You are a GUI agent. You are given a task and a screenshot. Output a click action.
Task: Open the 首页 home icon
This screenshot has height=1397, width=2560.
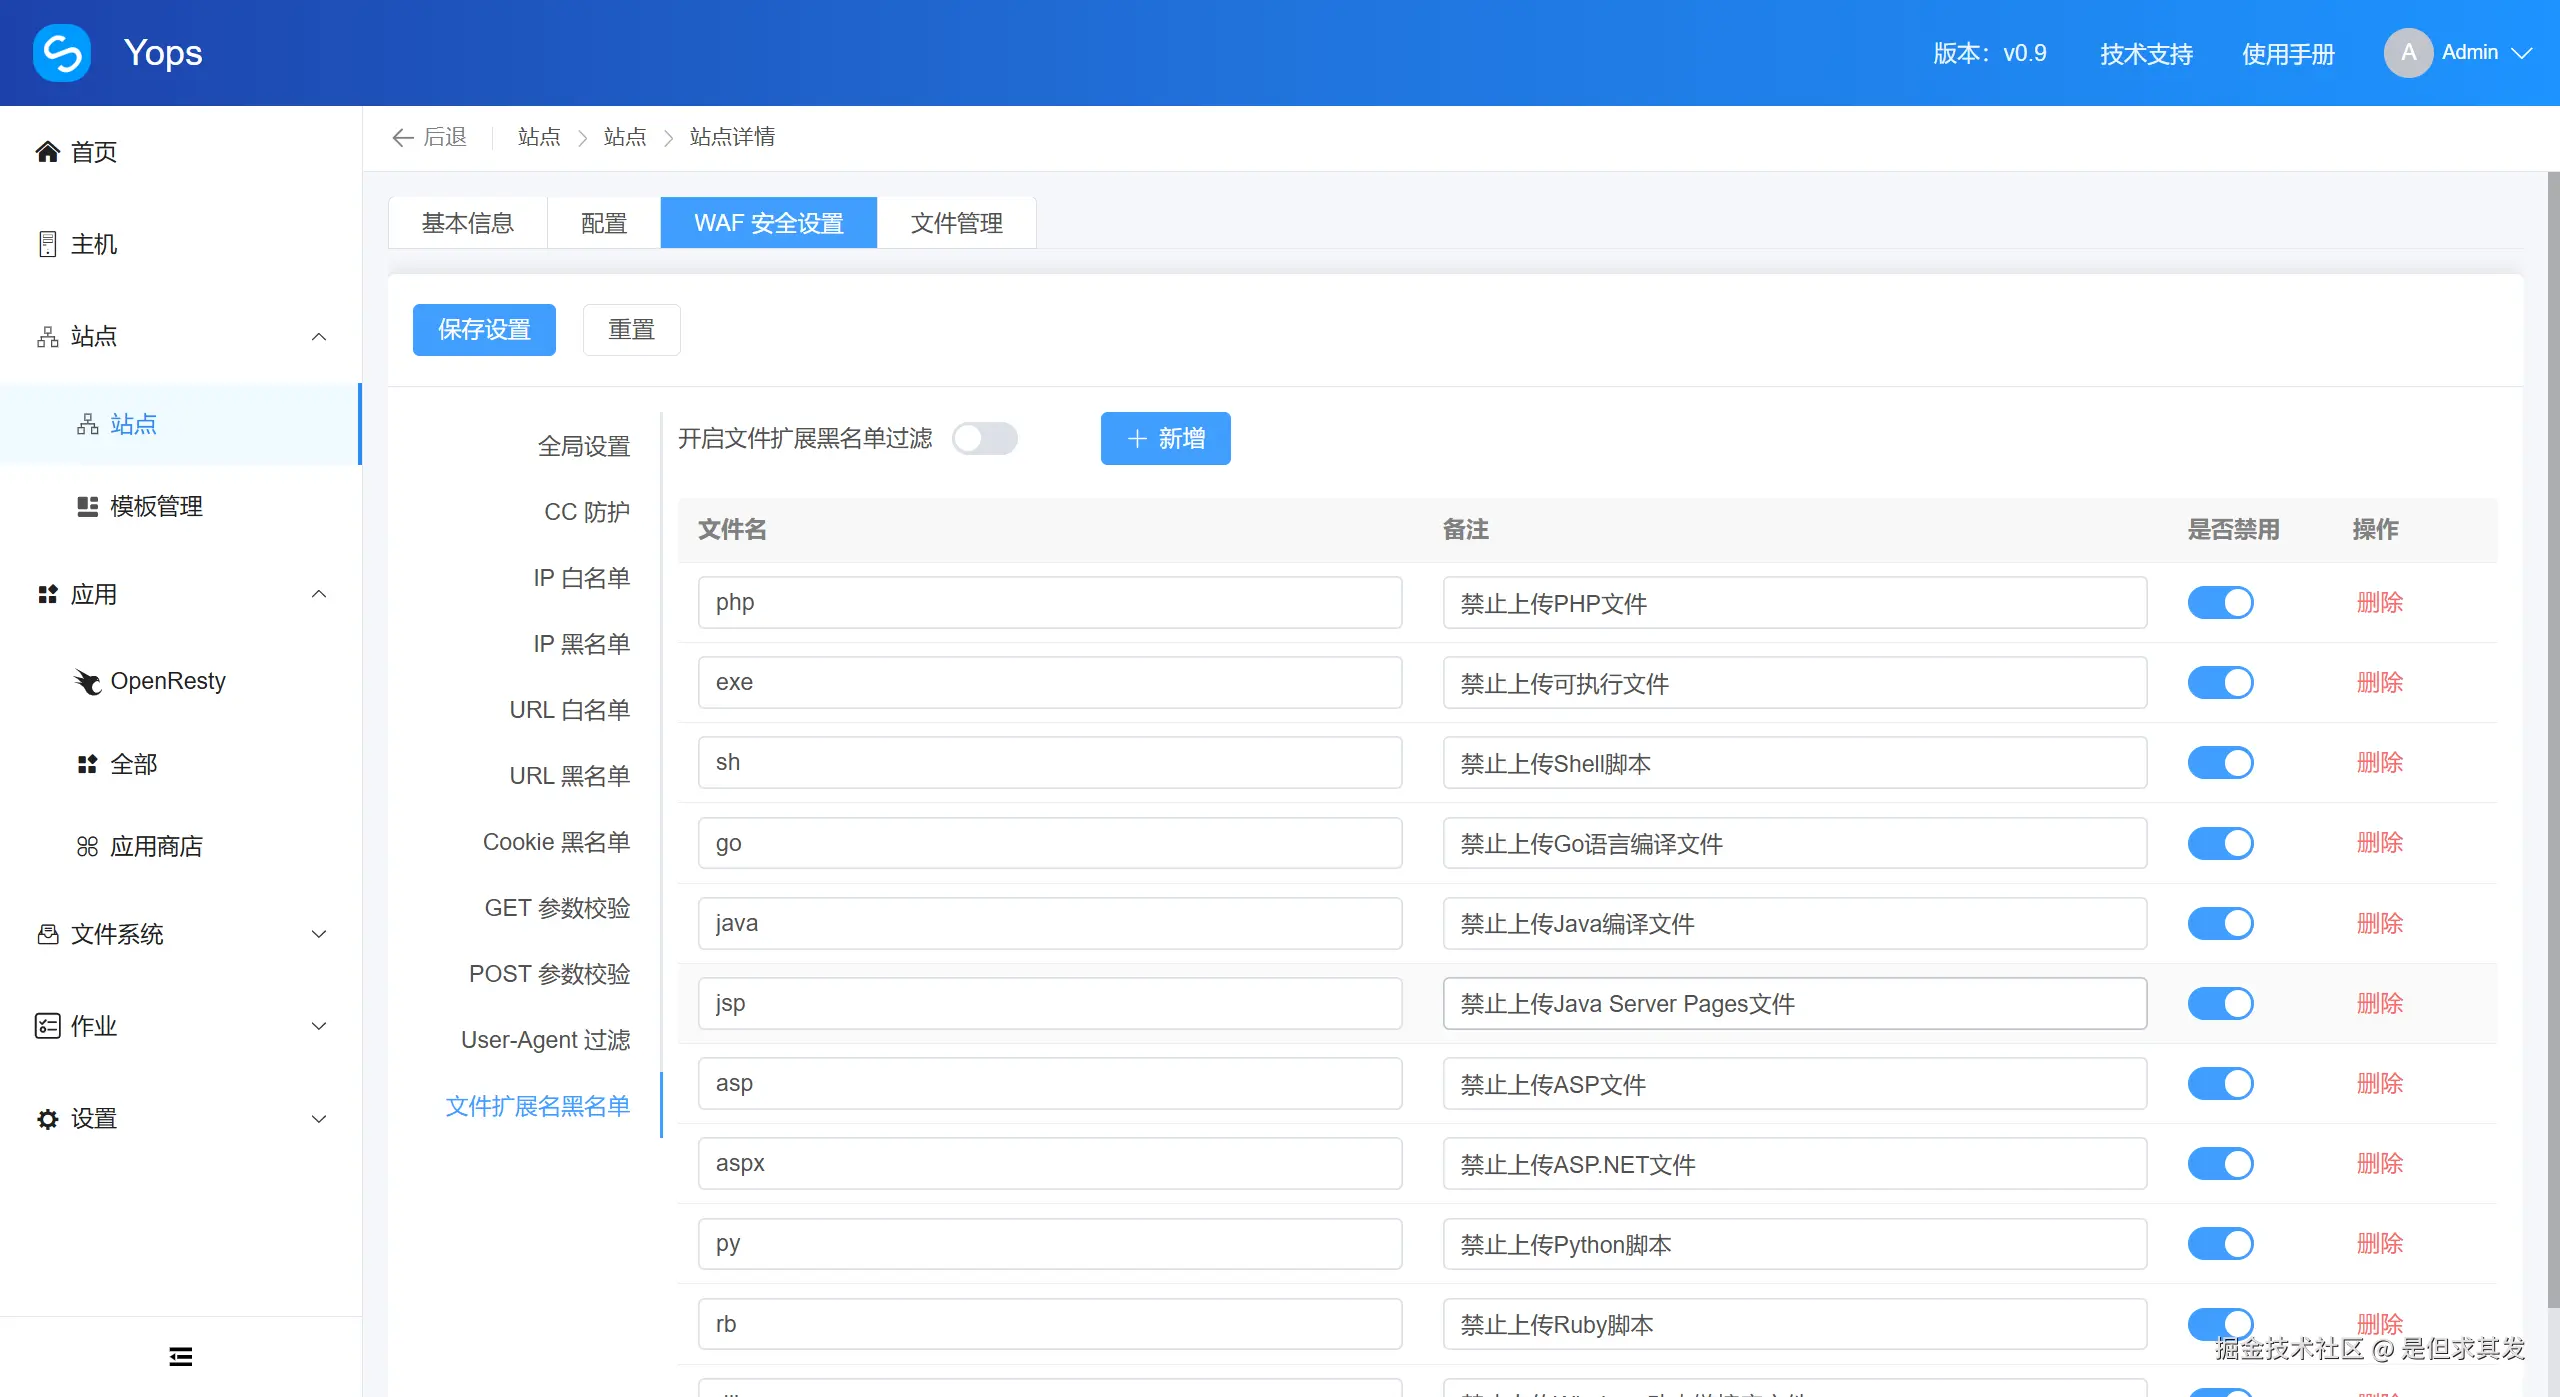[x=47, y=152]
